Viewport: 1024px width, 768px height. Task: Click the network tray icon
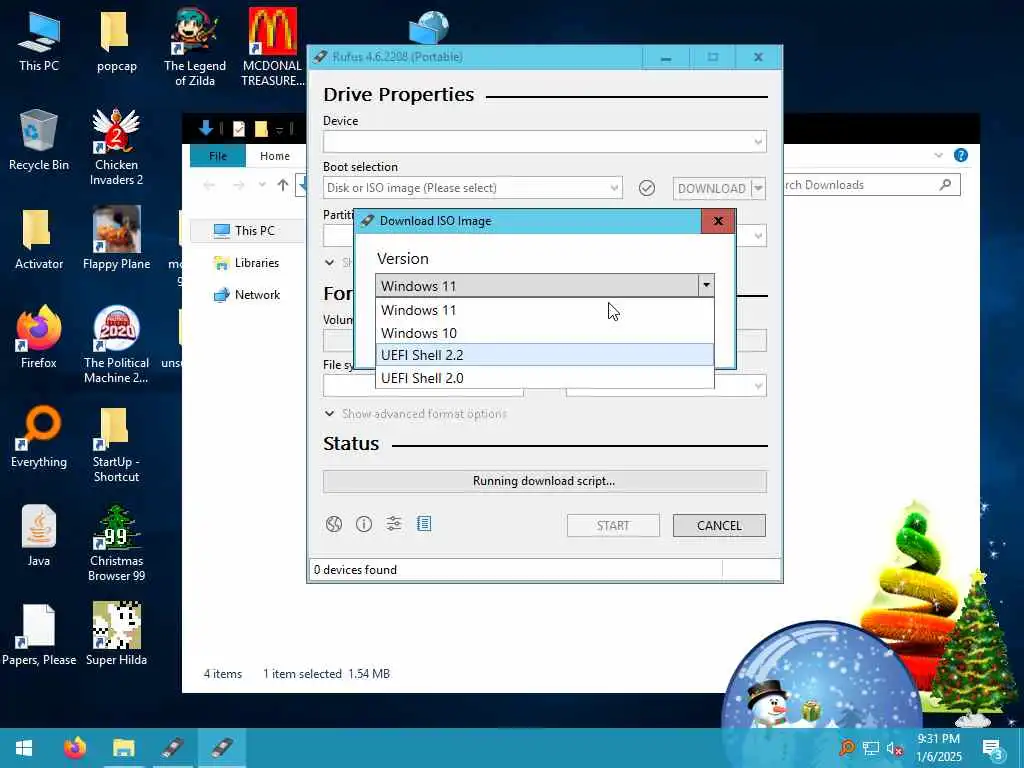coord(871,748)
